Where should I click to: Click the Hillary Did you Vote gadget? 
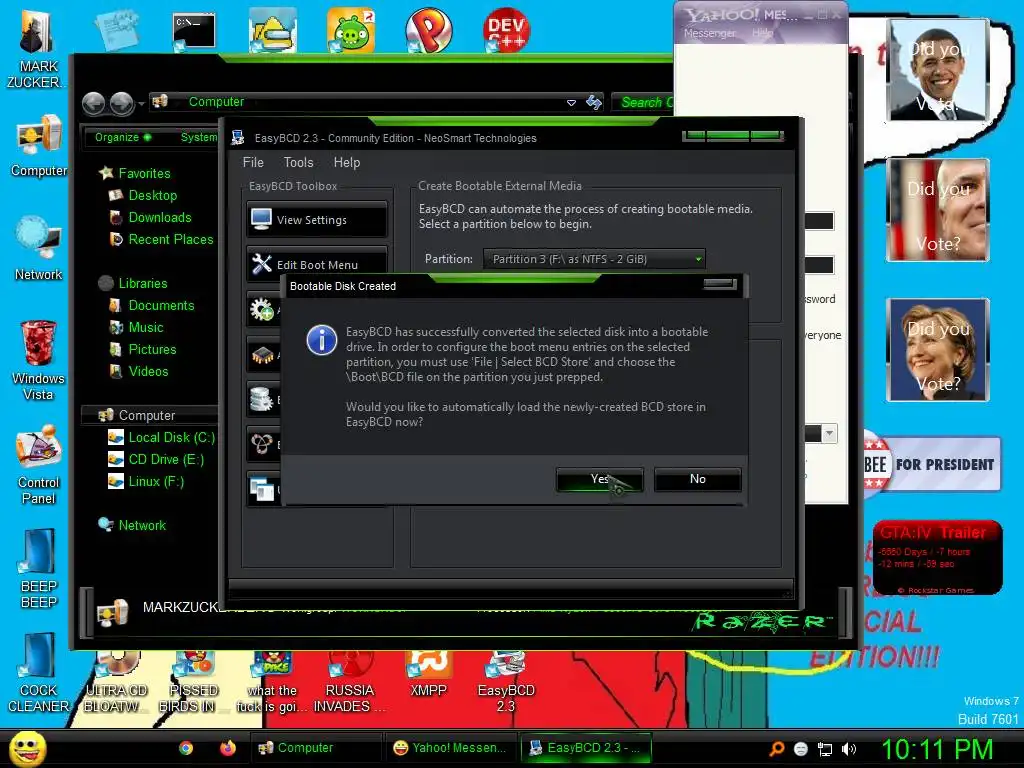click(x=938, y=349)
